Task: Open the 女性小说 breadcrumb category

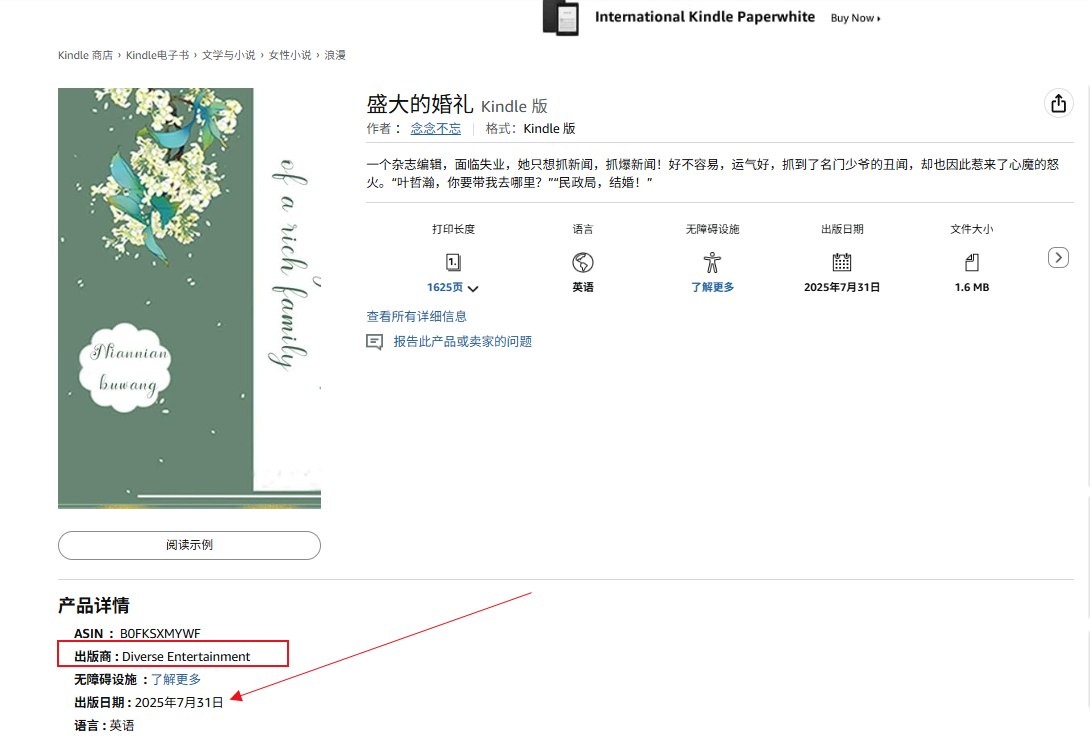Action: point(290,55)
